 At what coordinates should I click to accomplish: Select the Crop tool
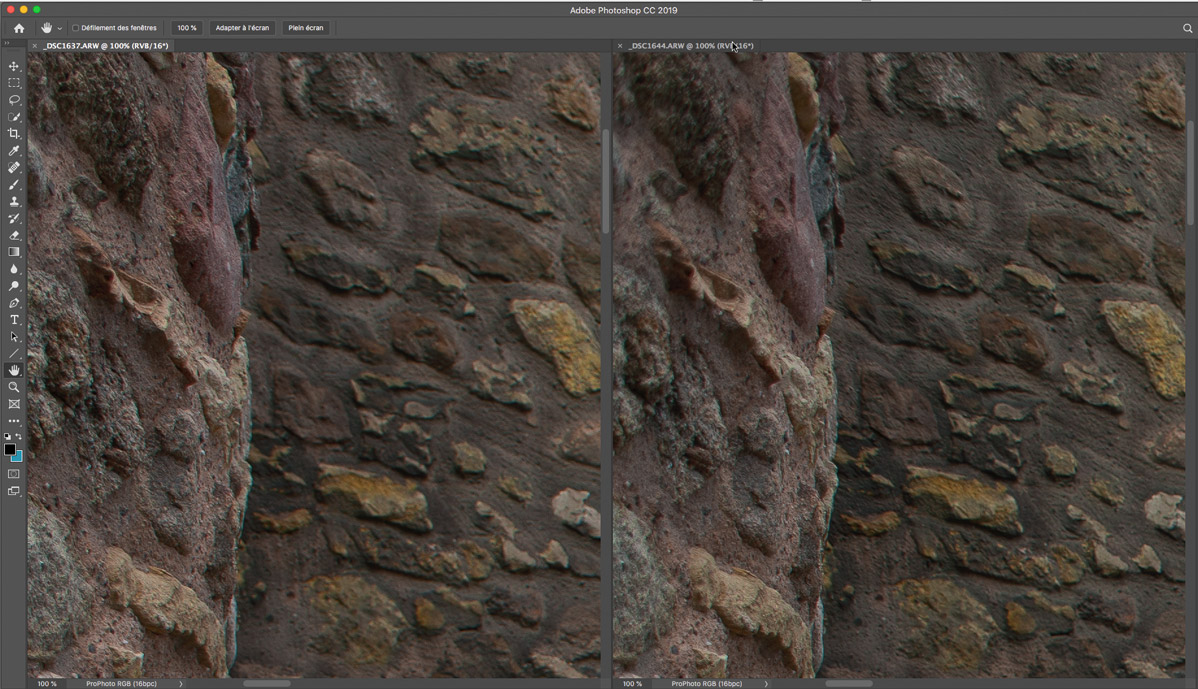(14, 134)
